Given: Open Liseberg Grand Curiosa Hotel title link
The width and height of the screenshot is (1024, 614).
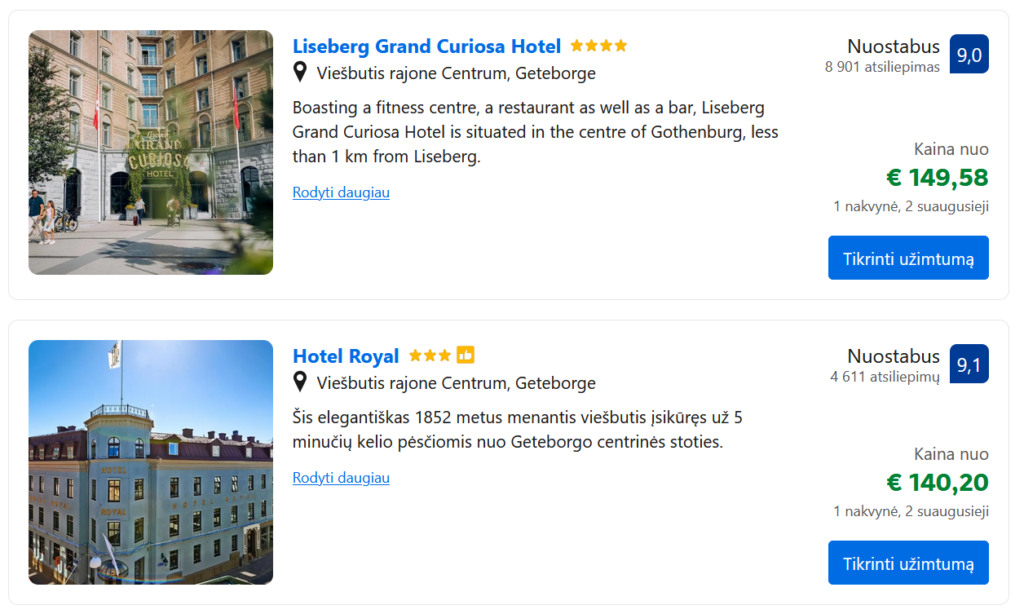Looking at the screenshot, I should point(426,47).
